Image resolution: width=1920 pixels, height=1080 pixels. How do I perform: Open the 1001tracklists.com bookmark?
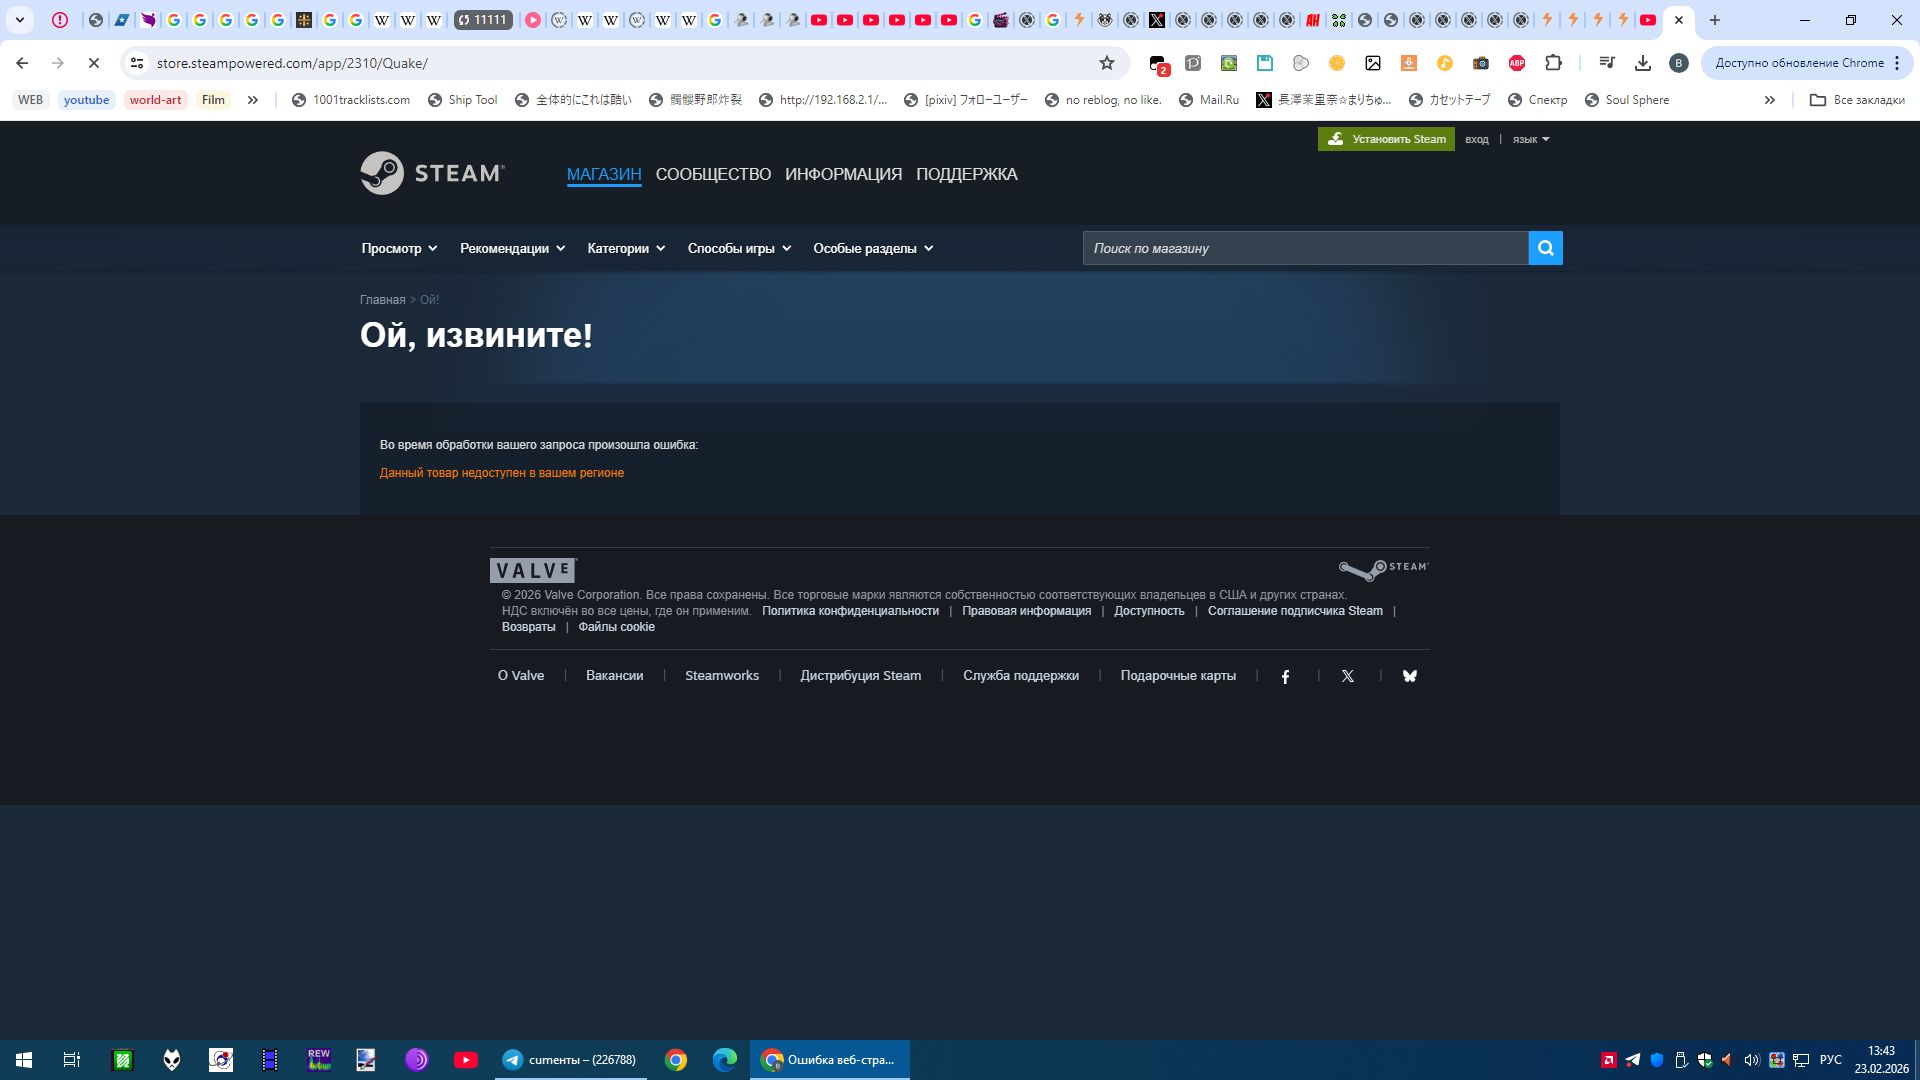350,100
